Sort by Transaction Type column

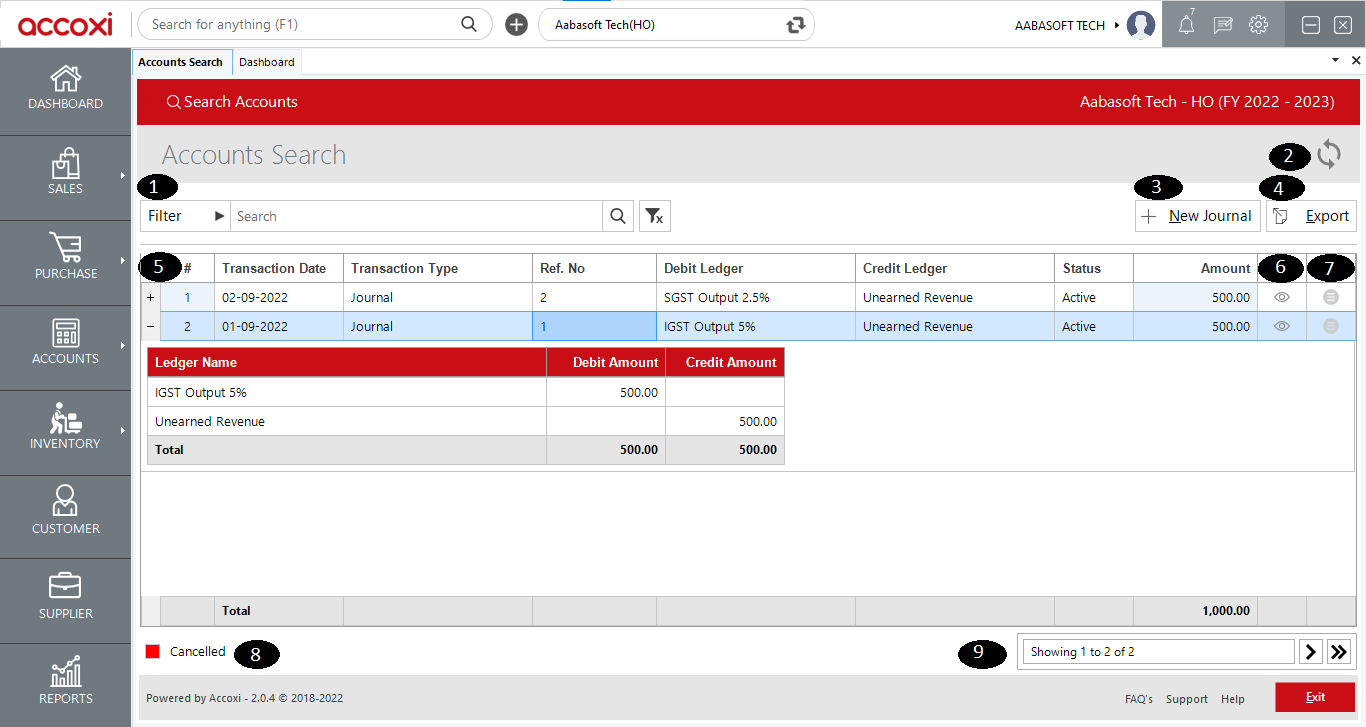(438, 268)
